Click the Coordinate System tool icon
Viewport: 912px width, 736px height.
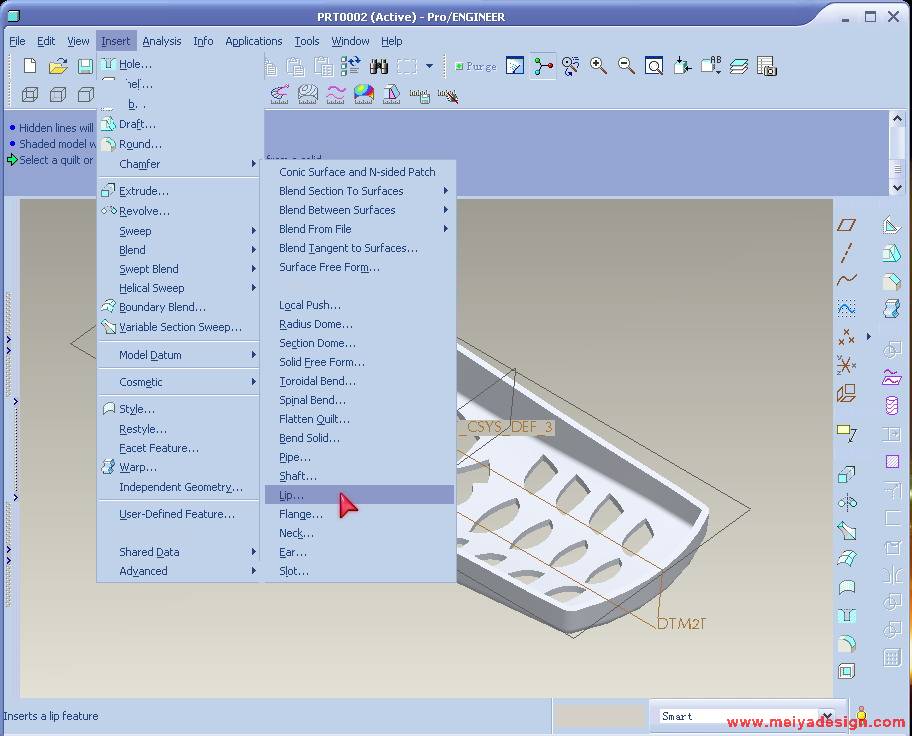(847, 365)
